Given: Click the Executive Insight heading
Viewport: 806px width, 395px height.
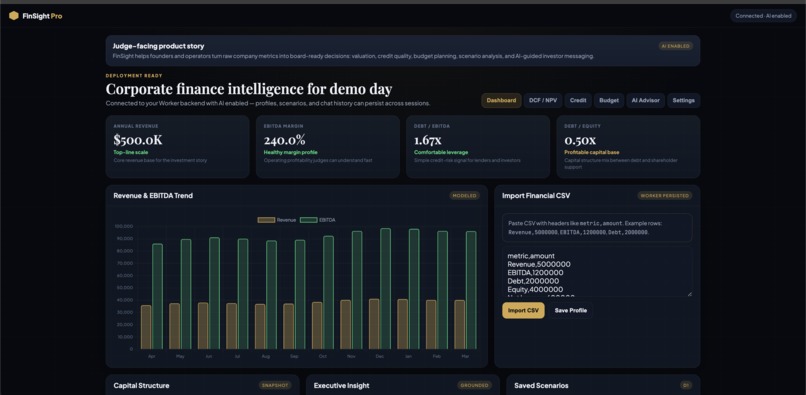Looking at the screenshot, I should coord(341,385).
